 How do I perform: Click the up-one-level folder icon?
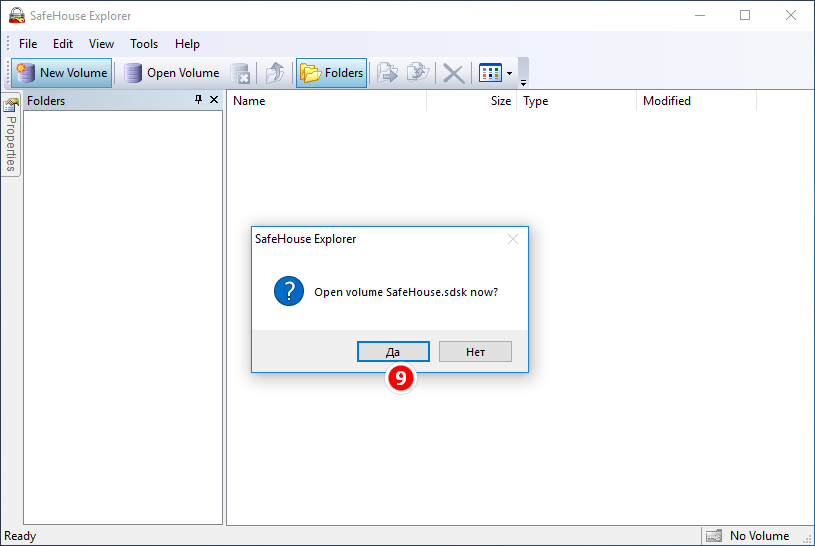[275, 73]
